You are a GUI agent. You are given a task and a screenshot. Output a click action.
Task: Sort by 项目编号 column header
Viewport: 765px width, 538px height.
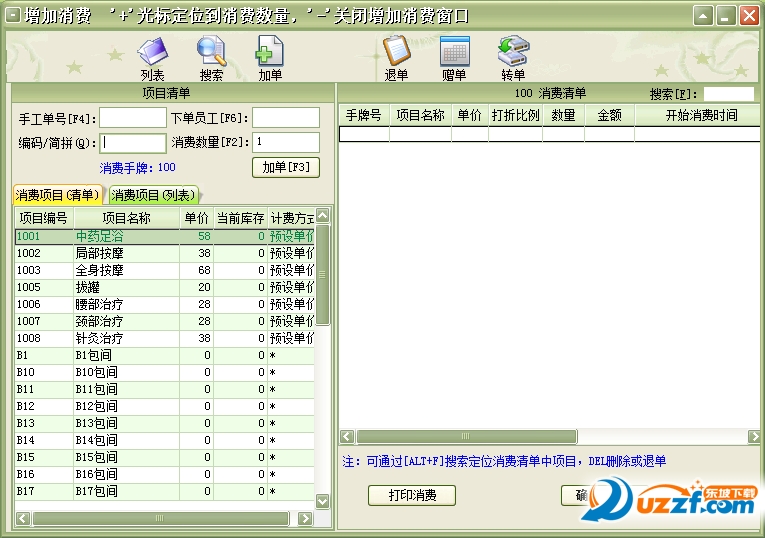pos(44,218)
